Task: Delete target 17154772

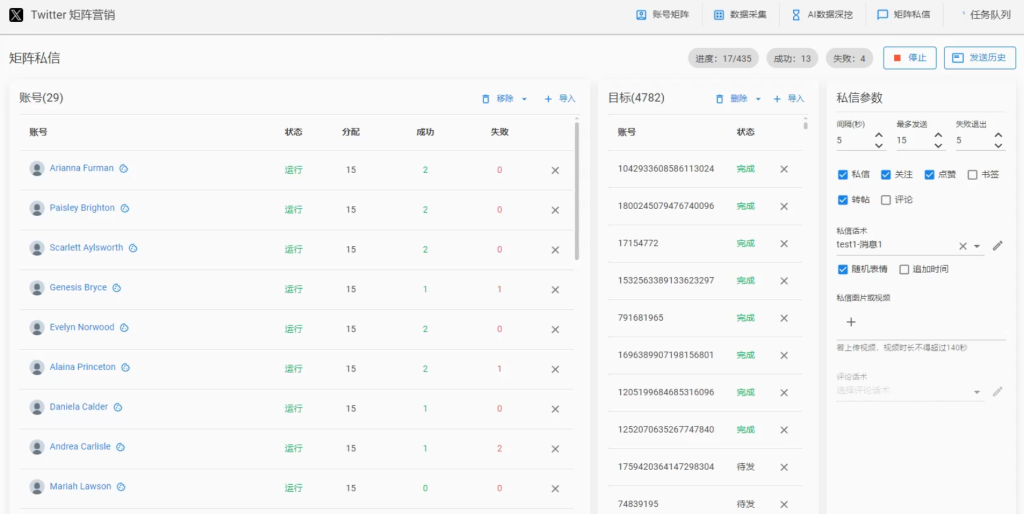Action: tap(784, 244)
